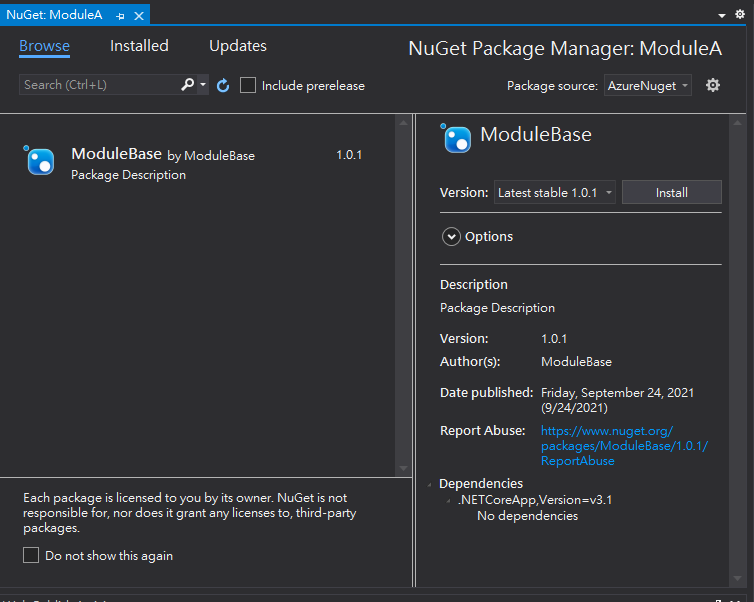Focus the Search (Ctrl+L) input field
The image size is (754, 602).
tap(98, 85)
